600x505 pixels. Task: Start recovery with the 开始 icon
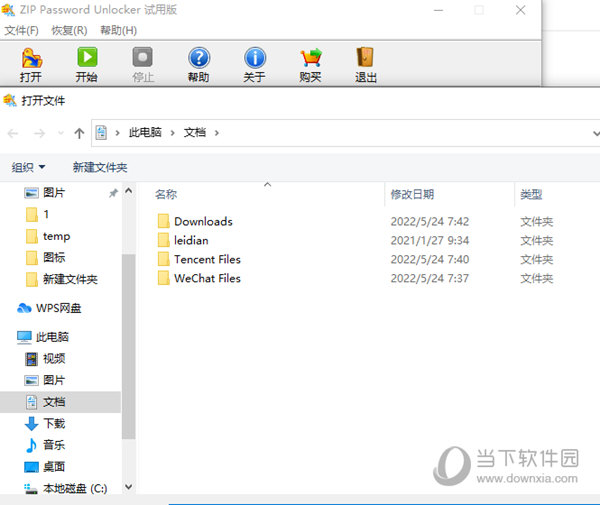tap(87, 65)
